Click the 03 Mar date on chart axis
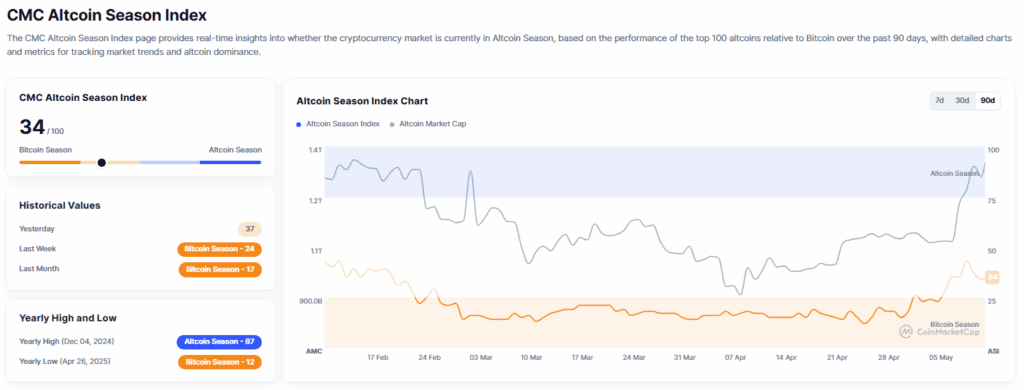 point(481,358)
